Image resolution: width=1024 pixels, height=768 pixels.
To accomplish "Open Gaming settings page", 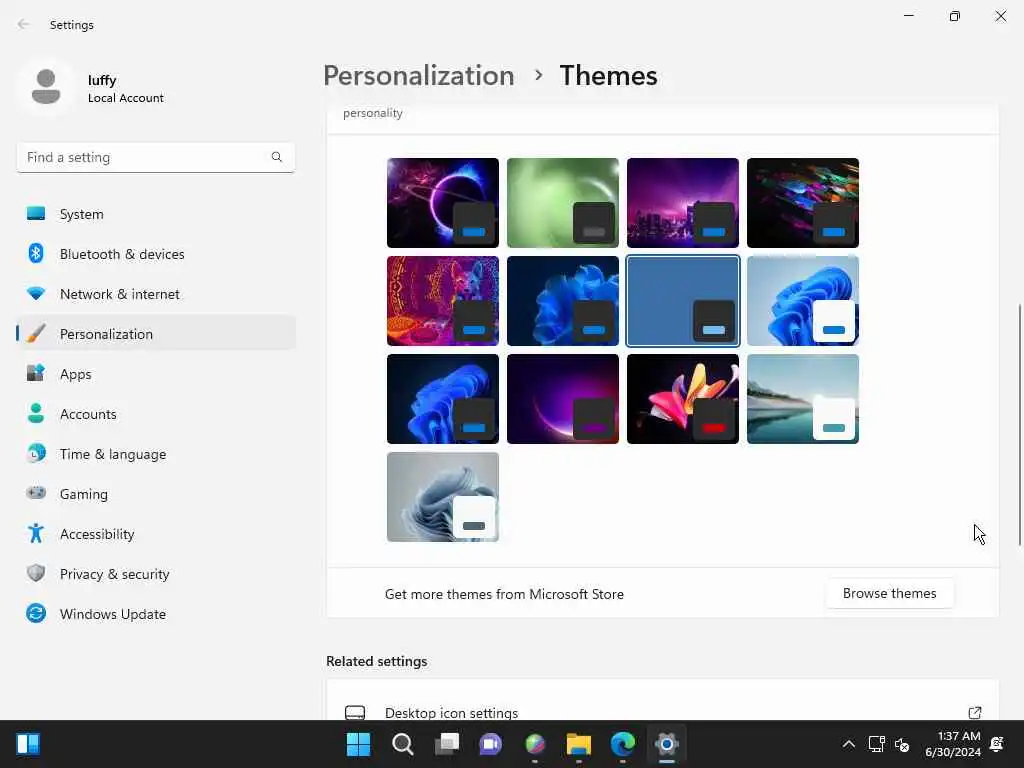I will click(x=155, y=493).
